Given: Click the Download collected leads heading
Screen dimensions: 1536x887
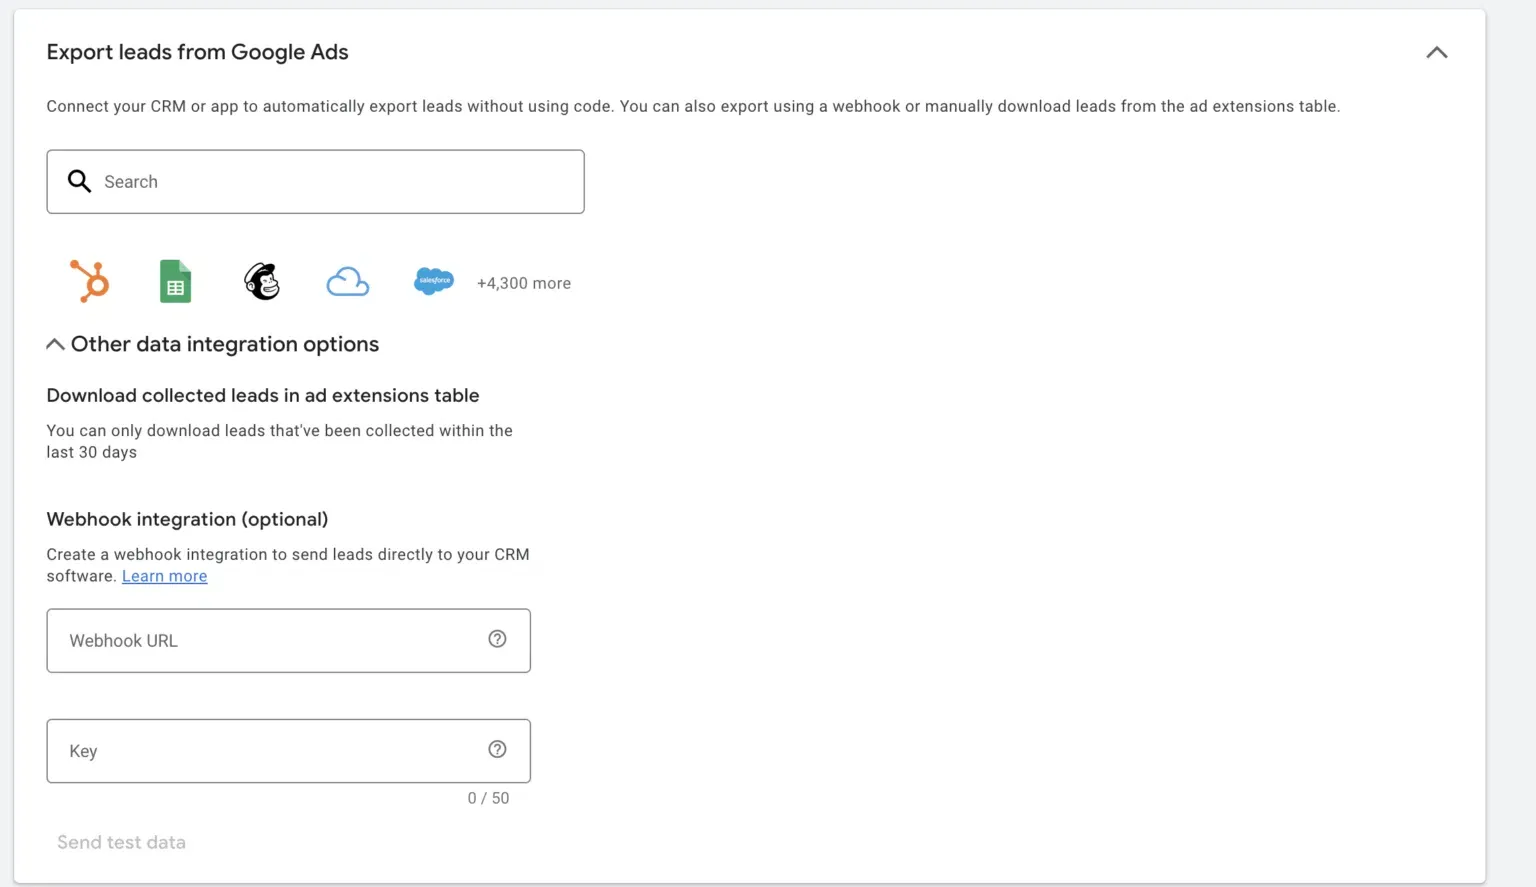Looking at the screenshot, I should pyautogui.click(x=263, y=395).
